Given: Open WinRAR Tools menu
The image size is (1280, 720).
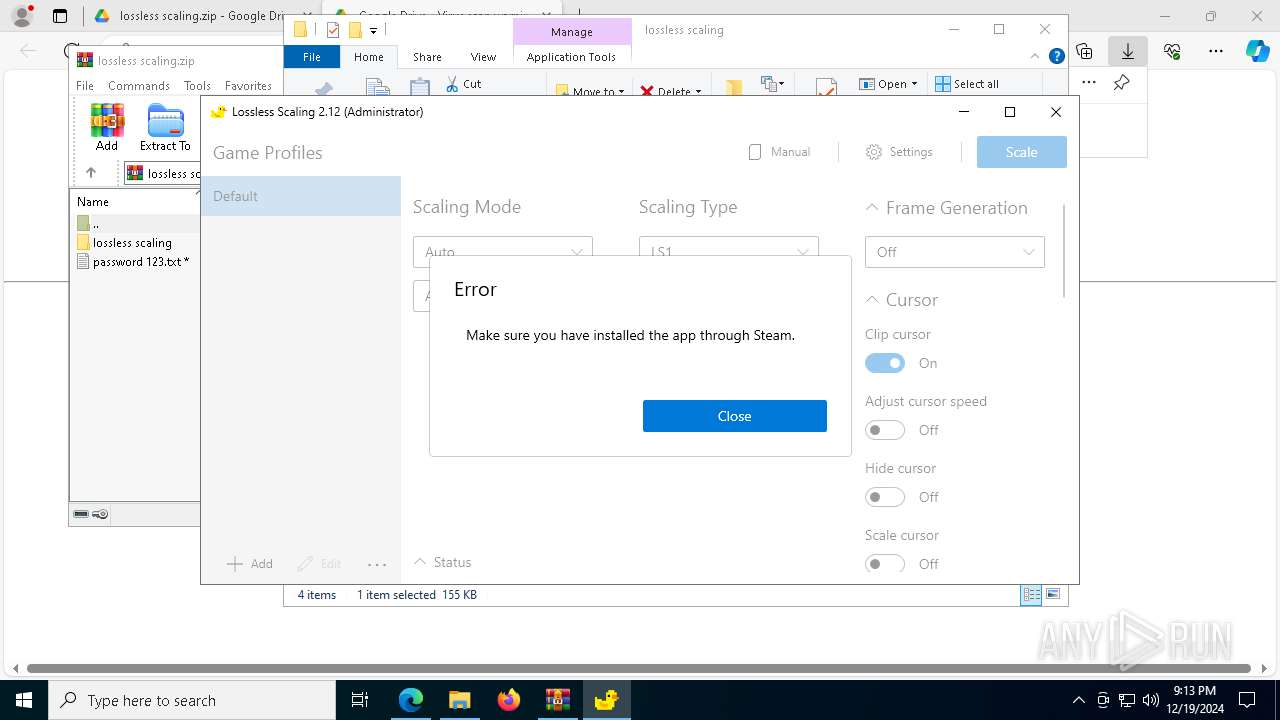Looking at the screenshot, I should (197, 86).
